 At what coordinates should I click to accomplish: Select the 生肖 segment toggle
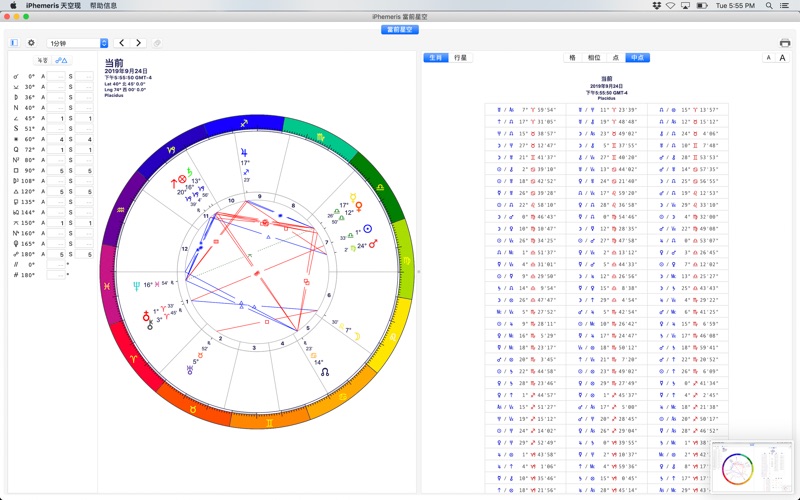(x=435, y=58)
